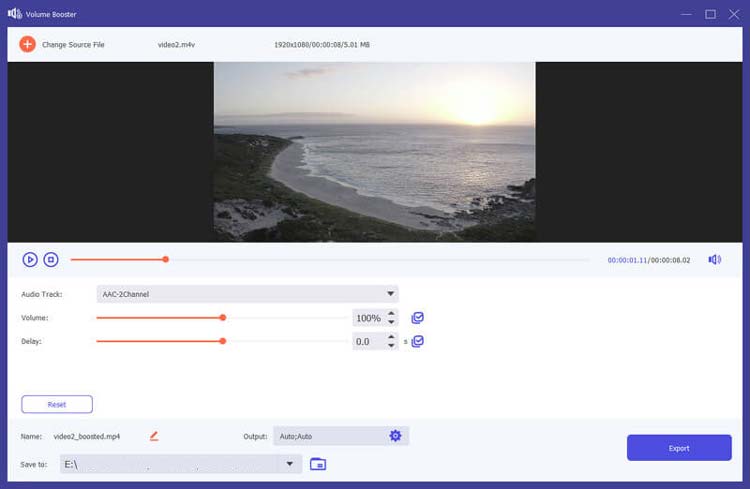The height and width of the screenshot is (489, 750).
Task: Open output settings with the gear icon
Action: (395, 435)
